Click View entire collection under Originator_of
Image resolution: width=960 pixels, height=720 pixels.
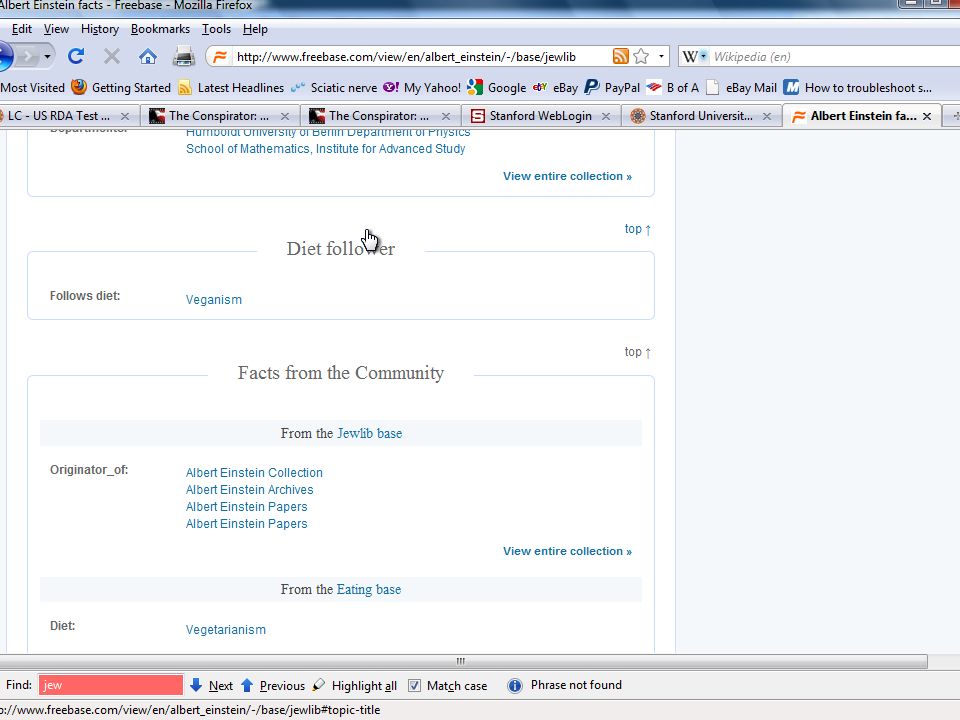coord(567,551)
